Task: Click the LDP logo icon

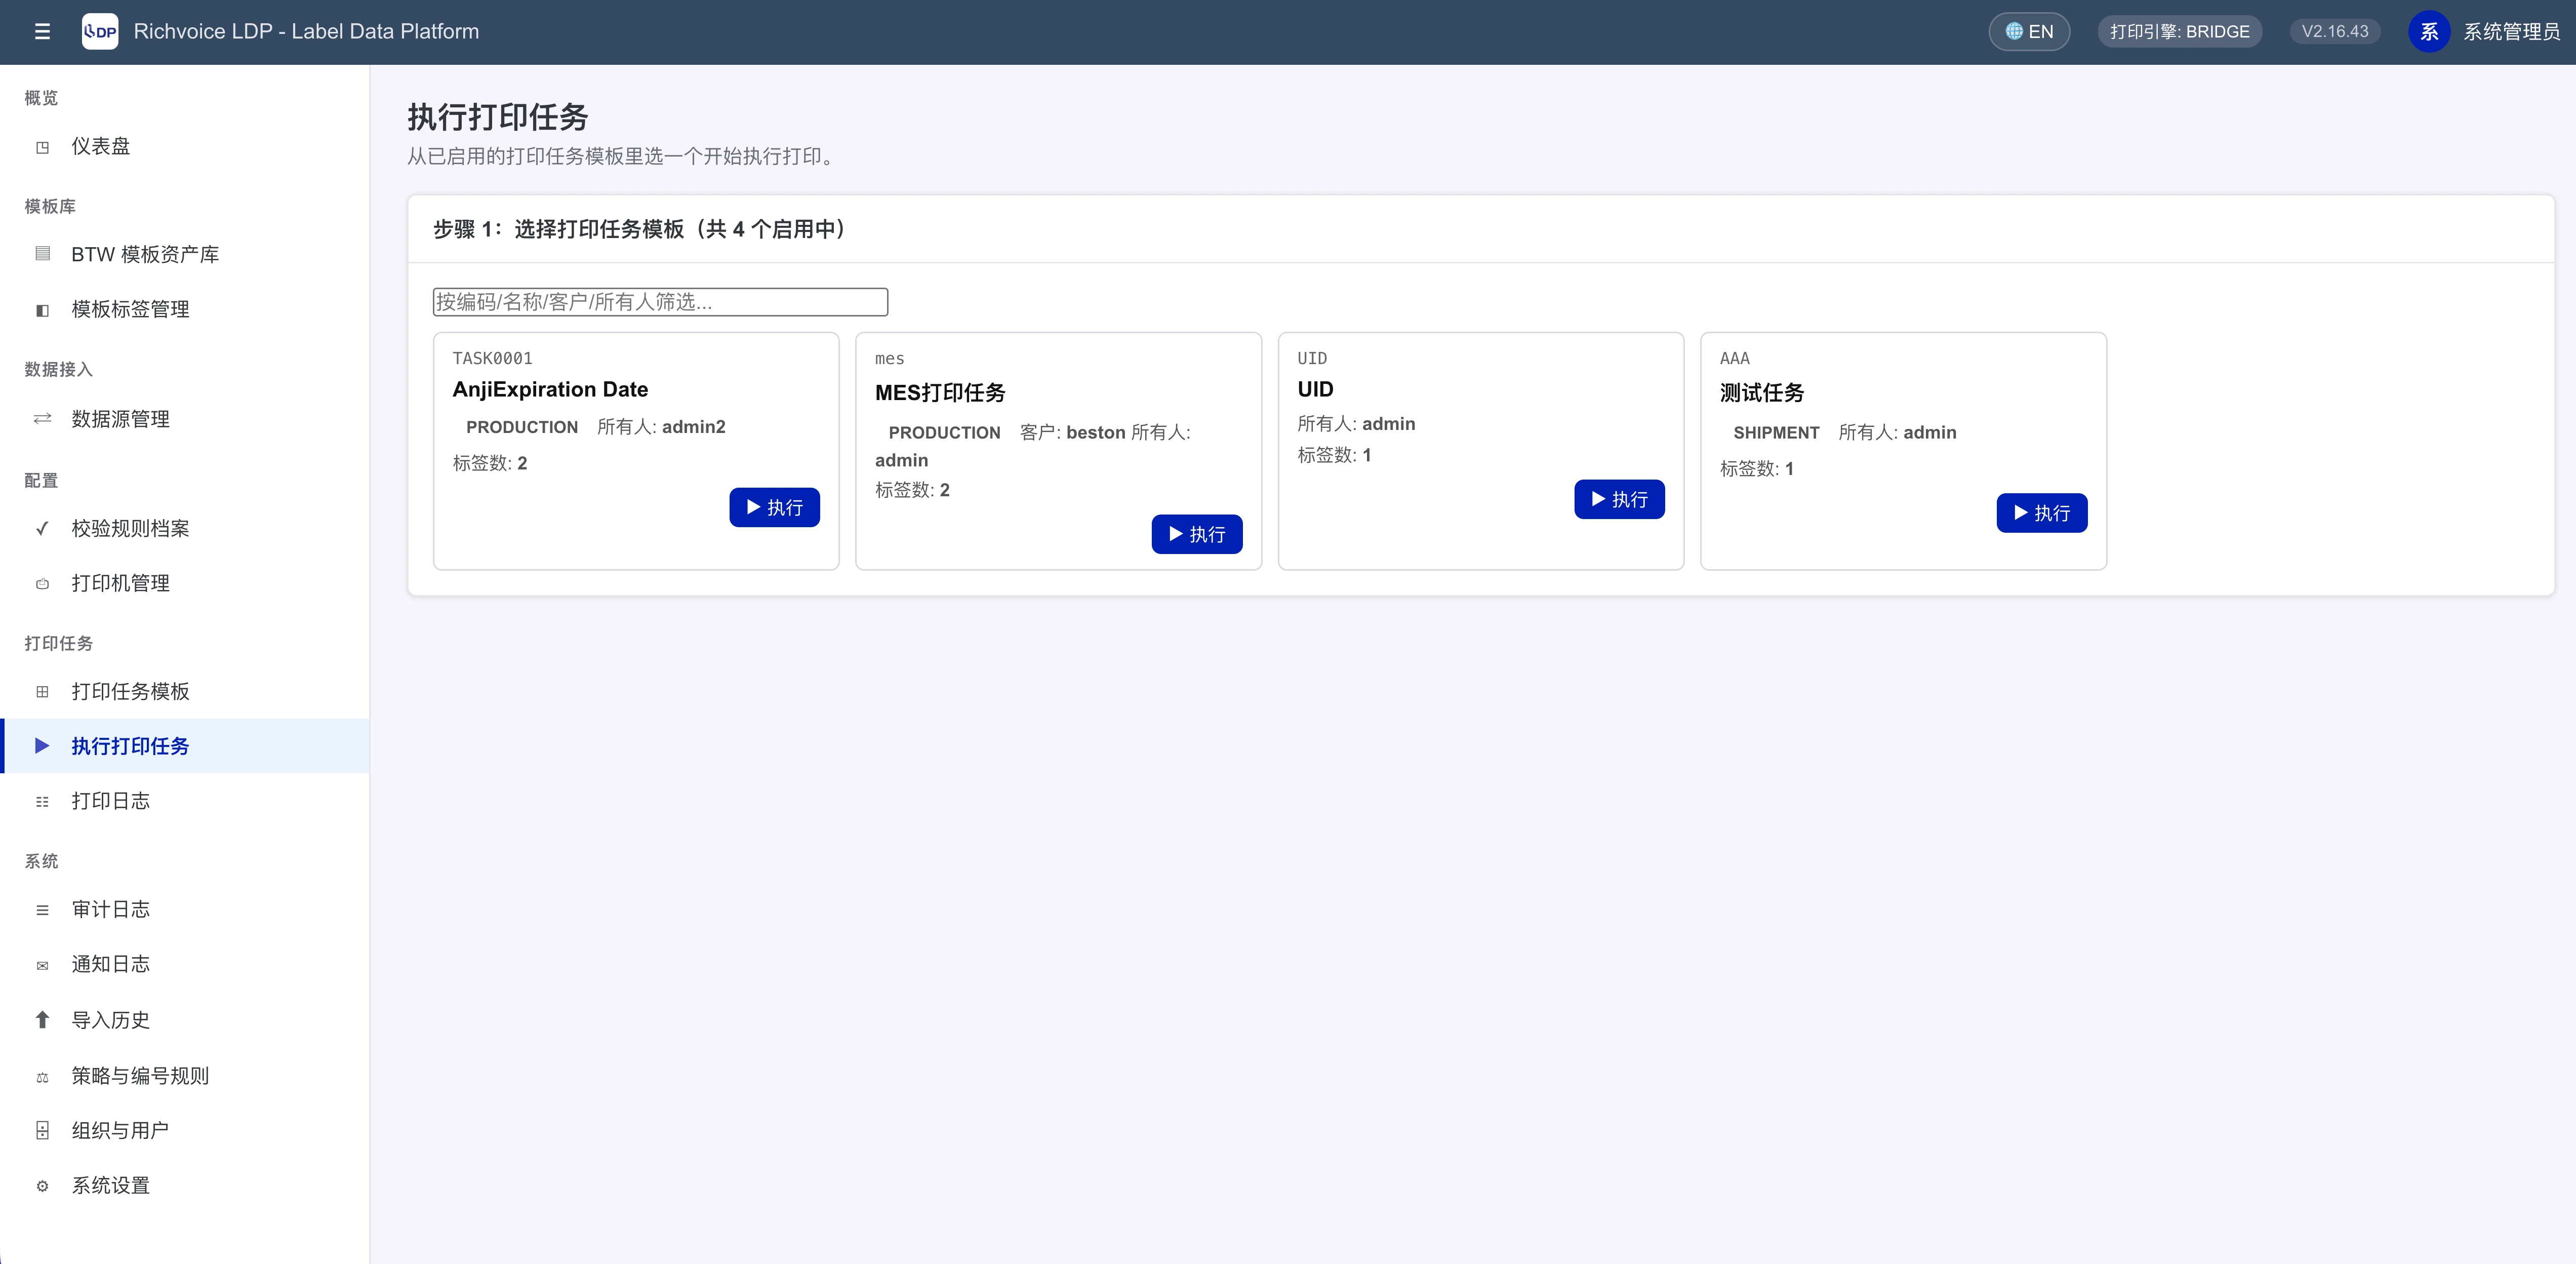Action: 100,32
